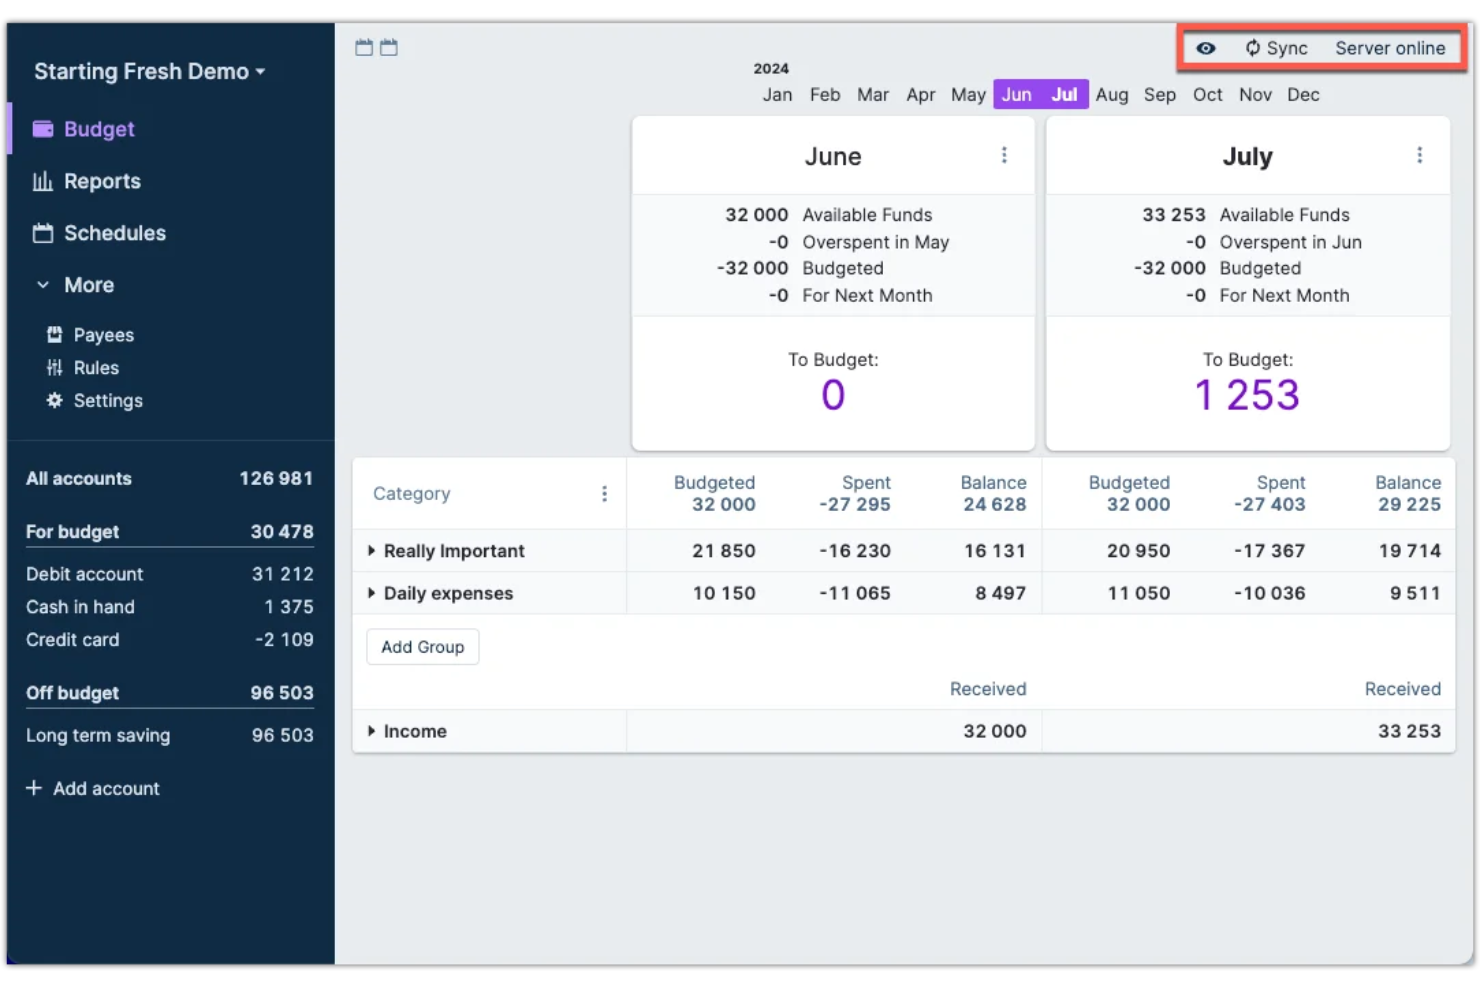Open Schedules from the sidebar
Viewport: 1480px width, 987px height.
114,232
